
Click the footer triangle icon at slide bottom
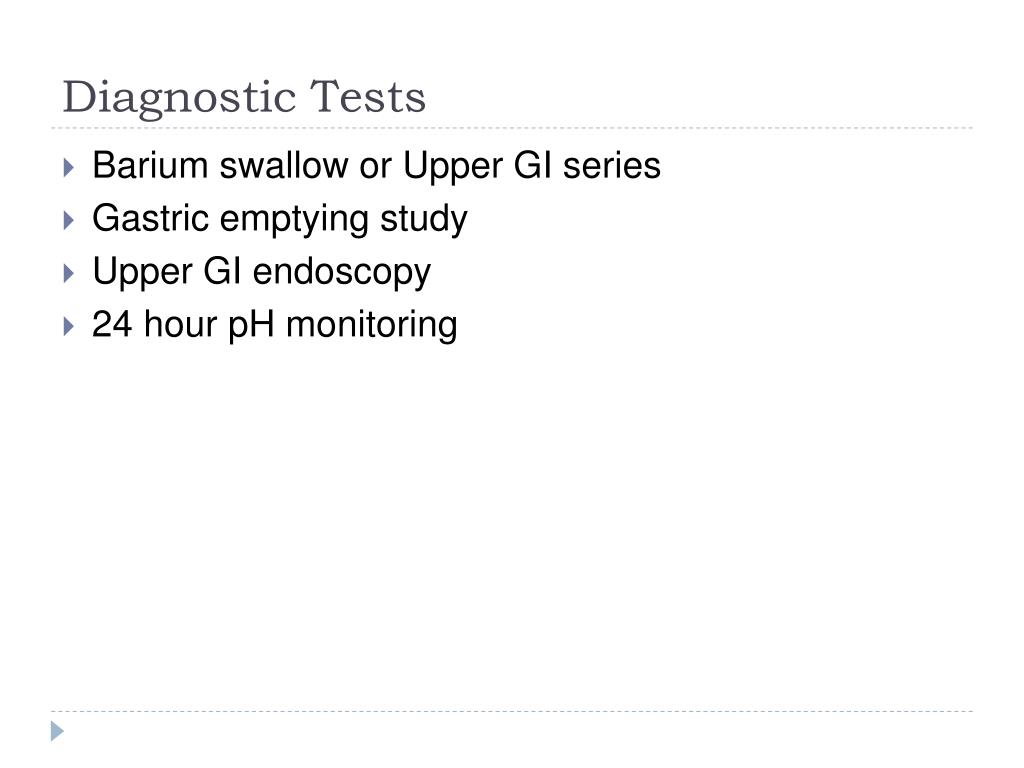(57, 731)
